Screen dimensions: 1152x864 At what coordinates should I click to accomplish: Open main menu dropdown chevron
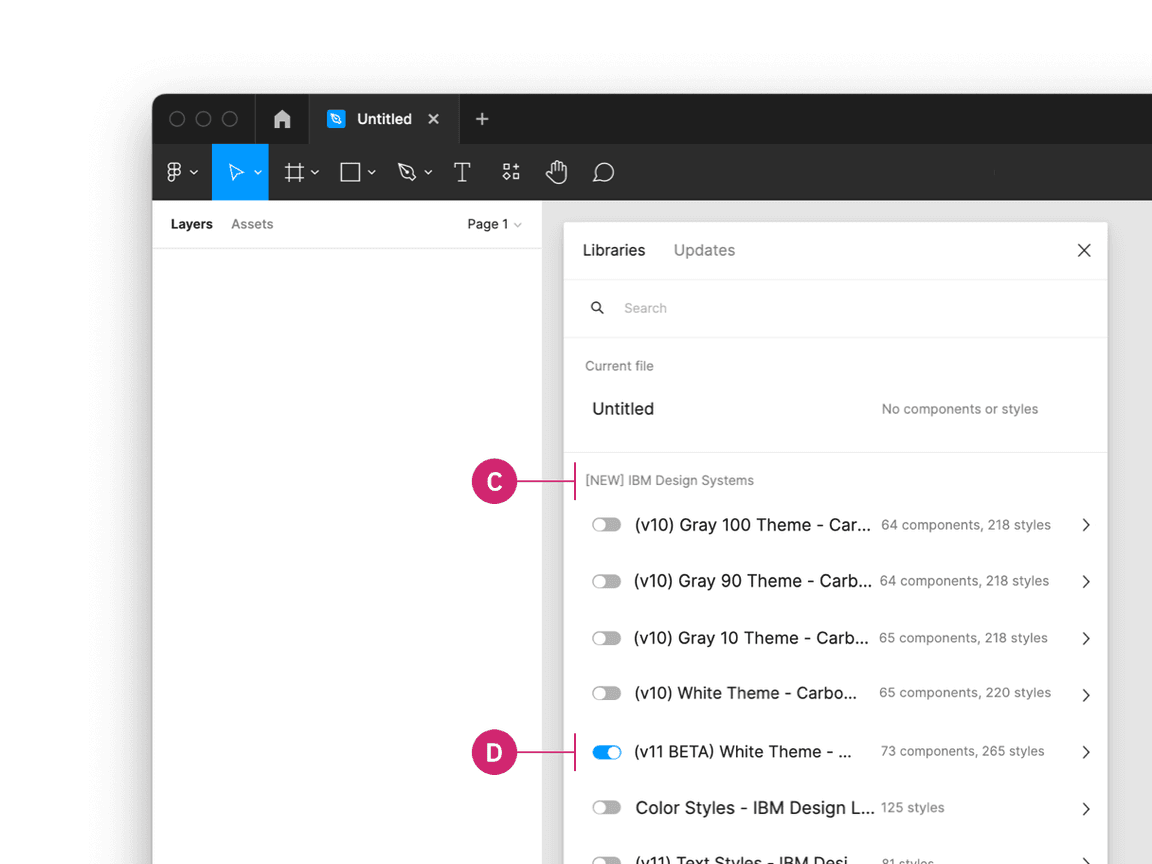coord(194,173)
